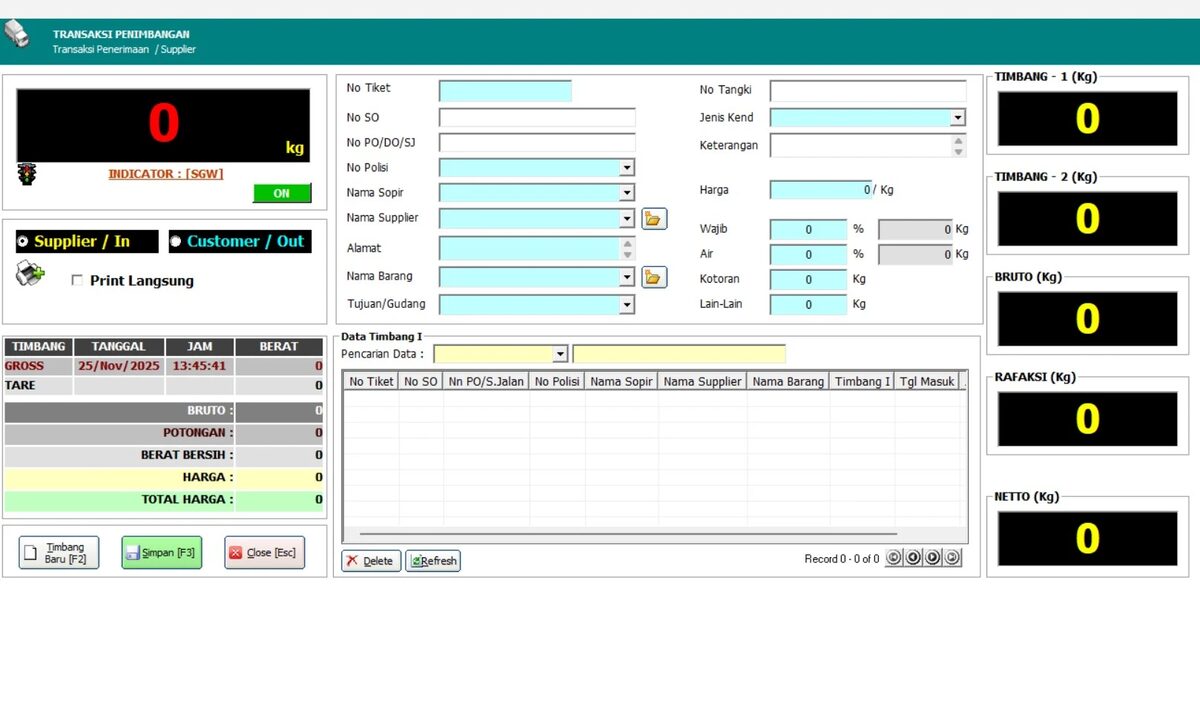Click the NETTO (Kg) display

point(1087,539)
